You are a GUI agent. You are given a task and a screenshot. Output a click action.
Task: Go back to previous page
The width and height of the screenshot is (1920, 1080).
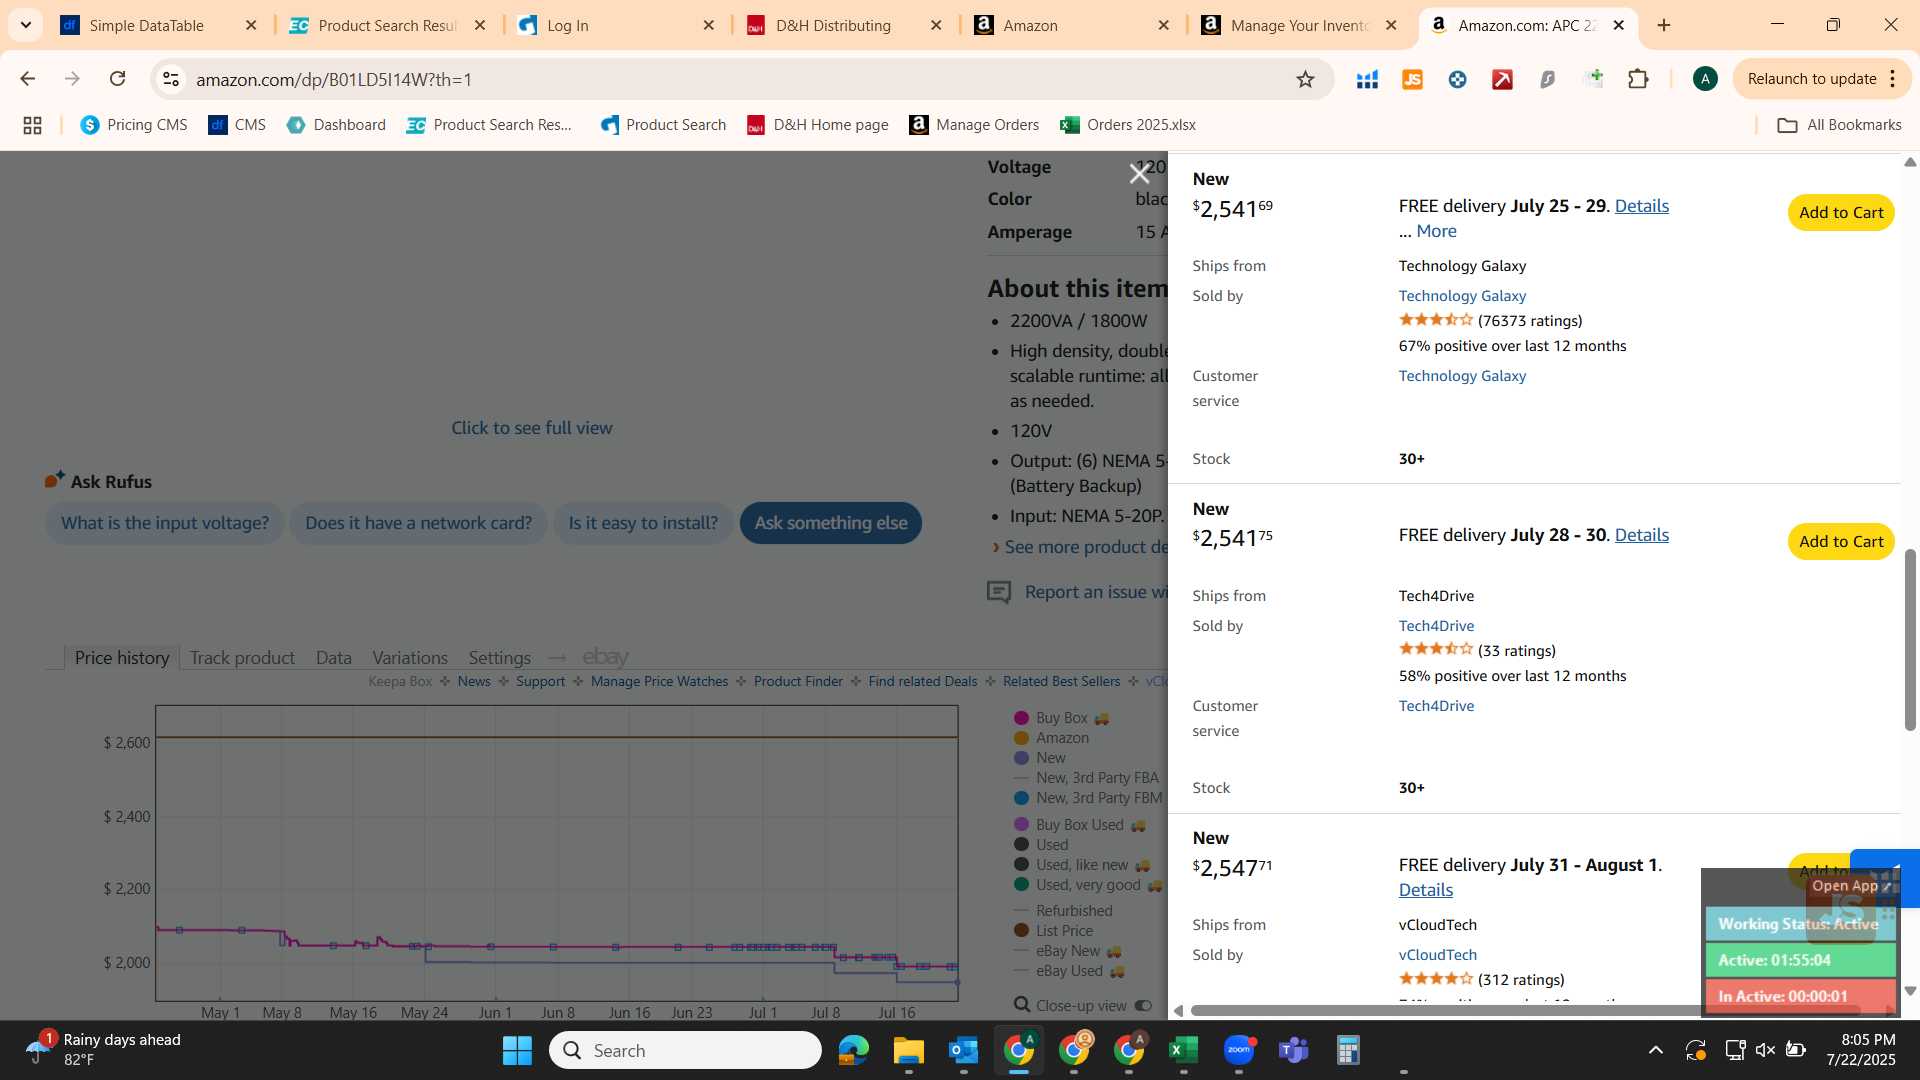27,79
